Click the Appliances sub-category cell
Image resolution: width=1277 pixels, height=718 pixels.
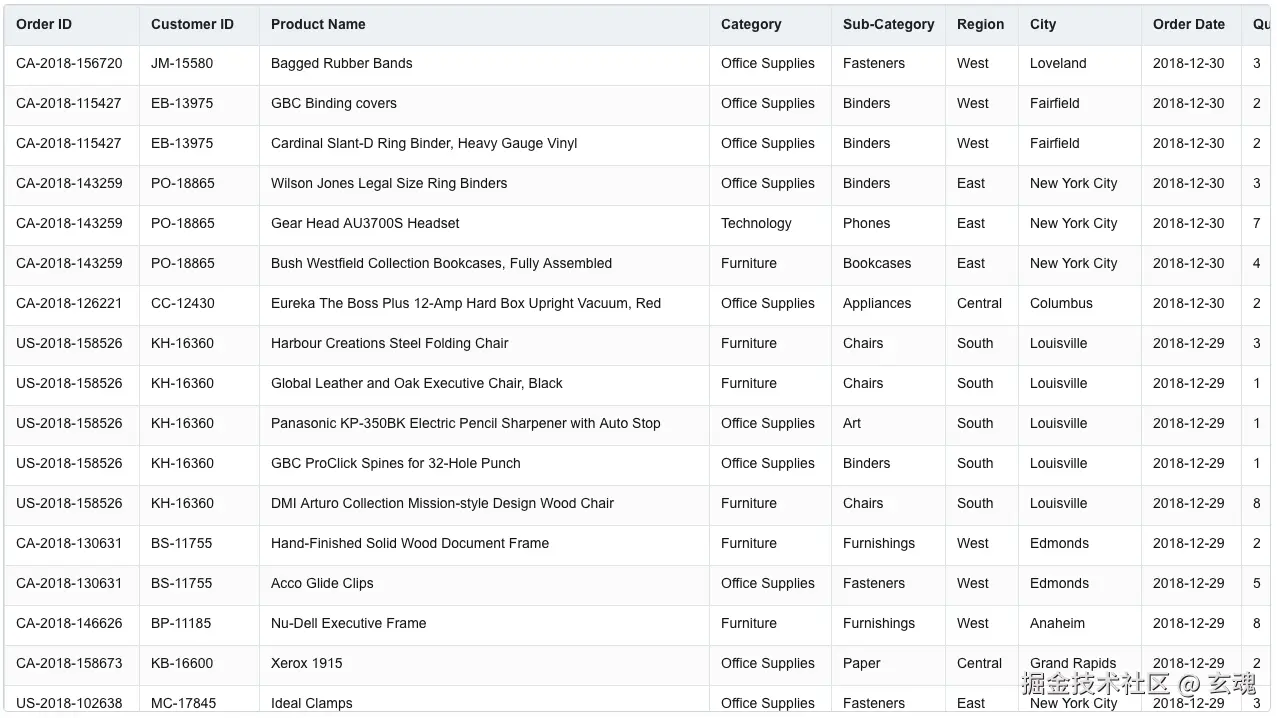point(877,303)
